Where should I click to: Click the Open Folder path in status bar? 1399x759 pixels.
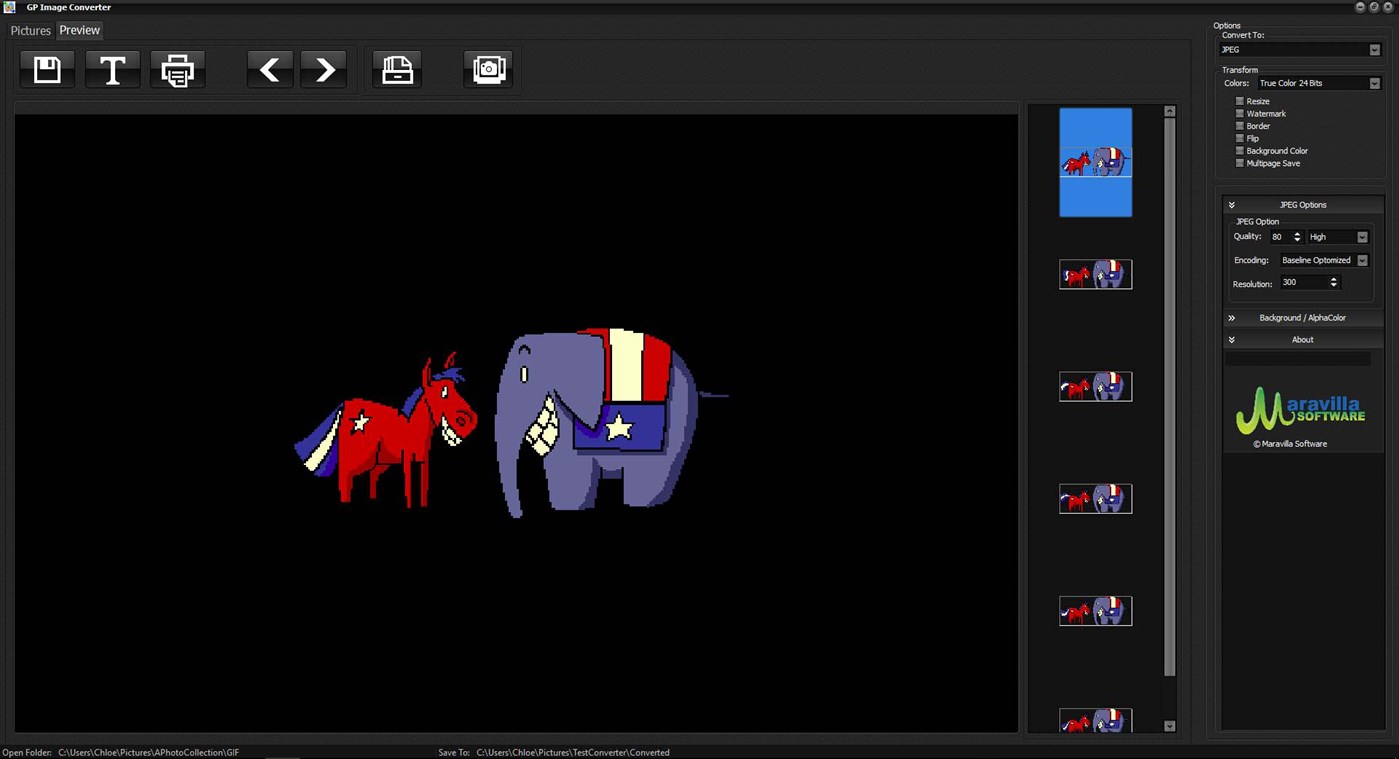click(148, 752)
